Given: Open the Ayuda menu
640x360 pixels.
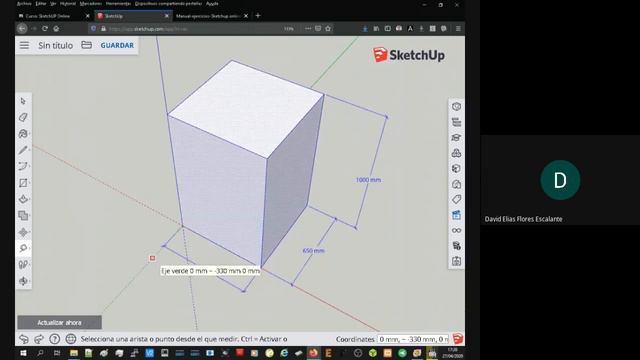Looking at the screenshot, I should click(212, 4).
